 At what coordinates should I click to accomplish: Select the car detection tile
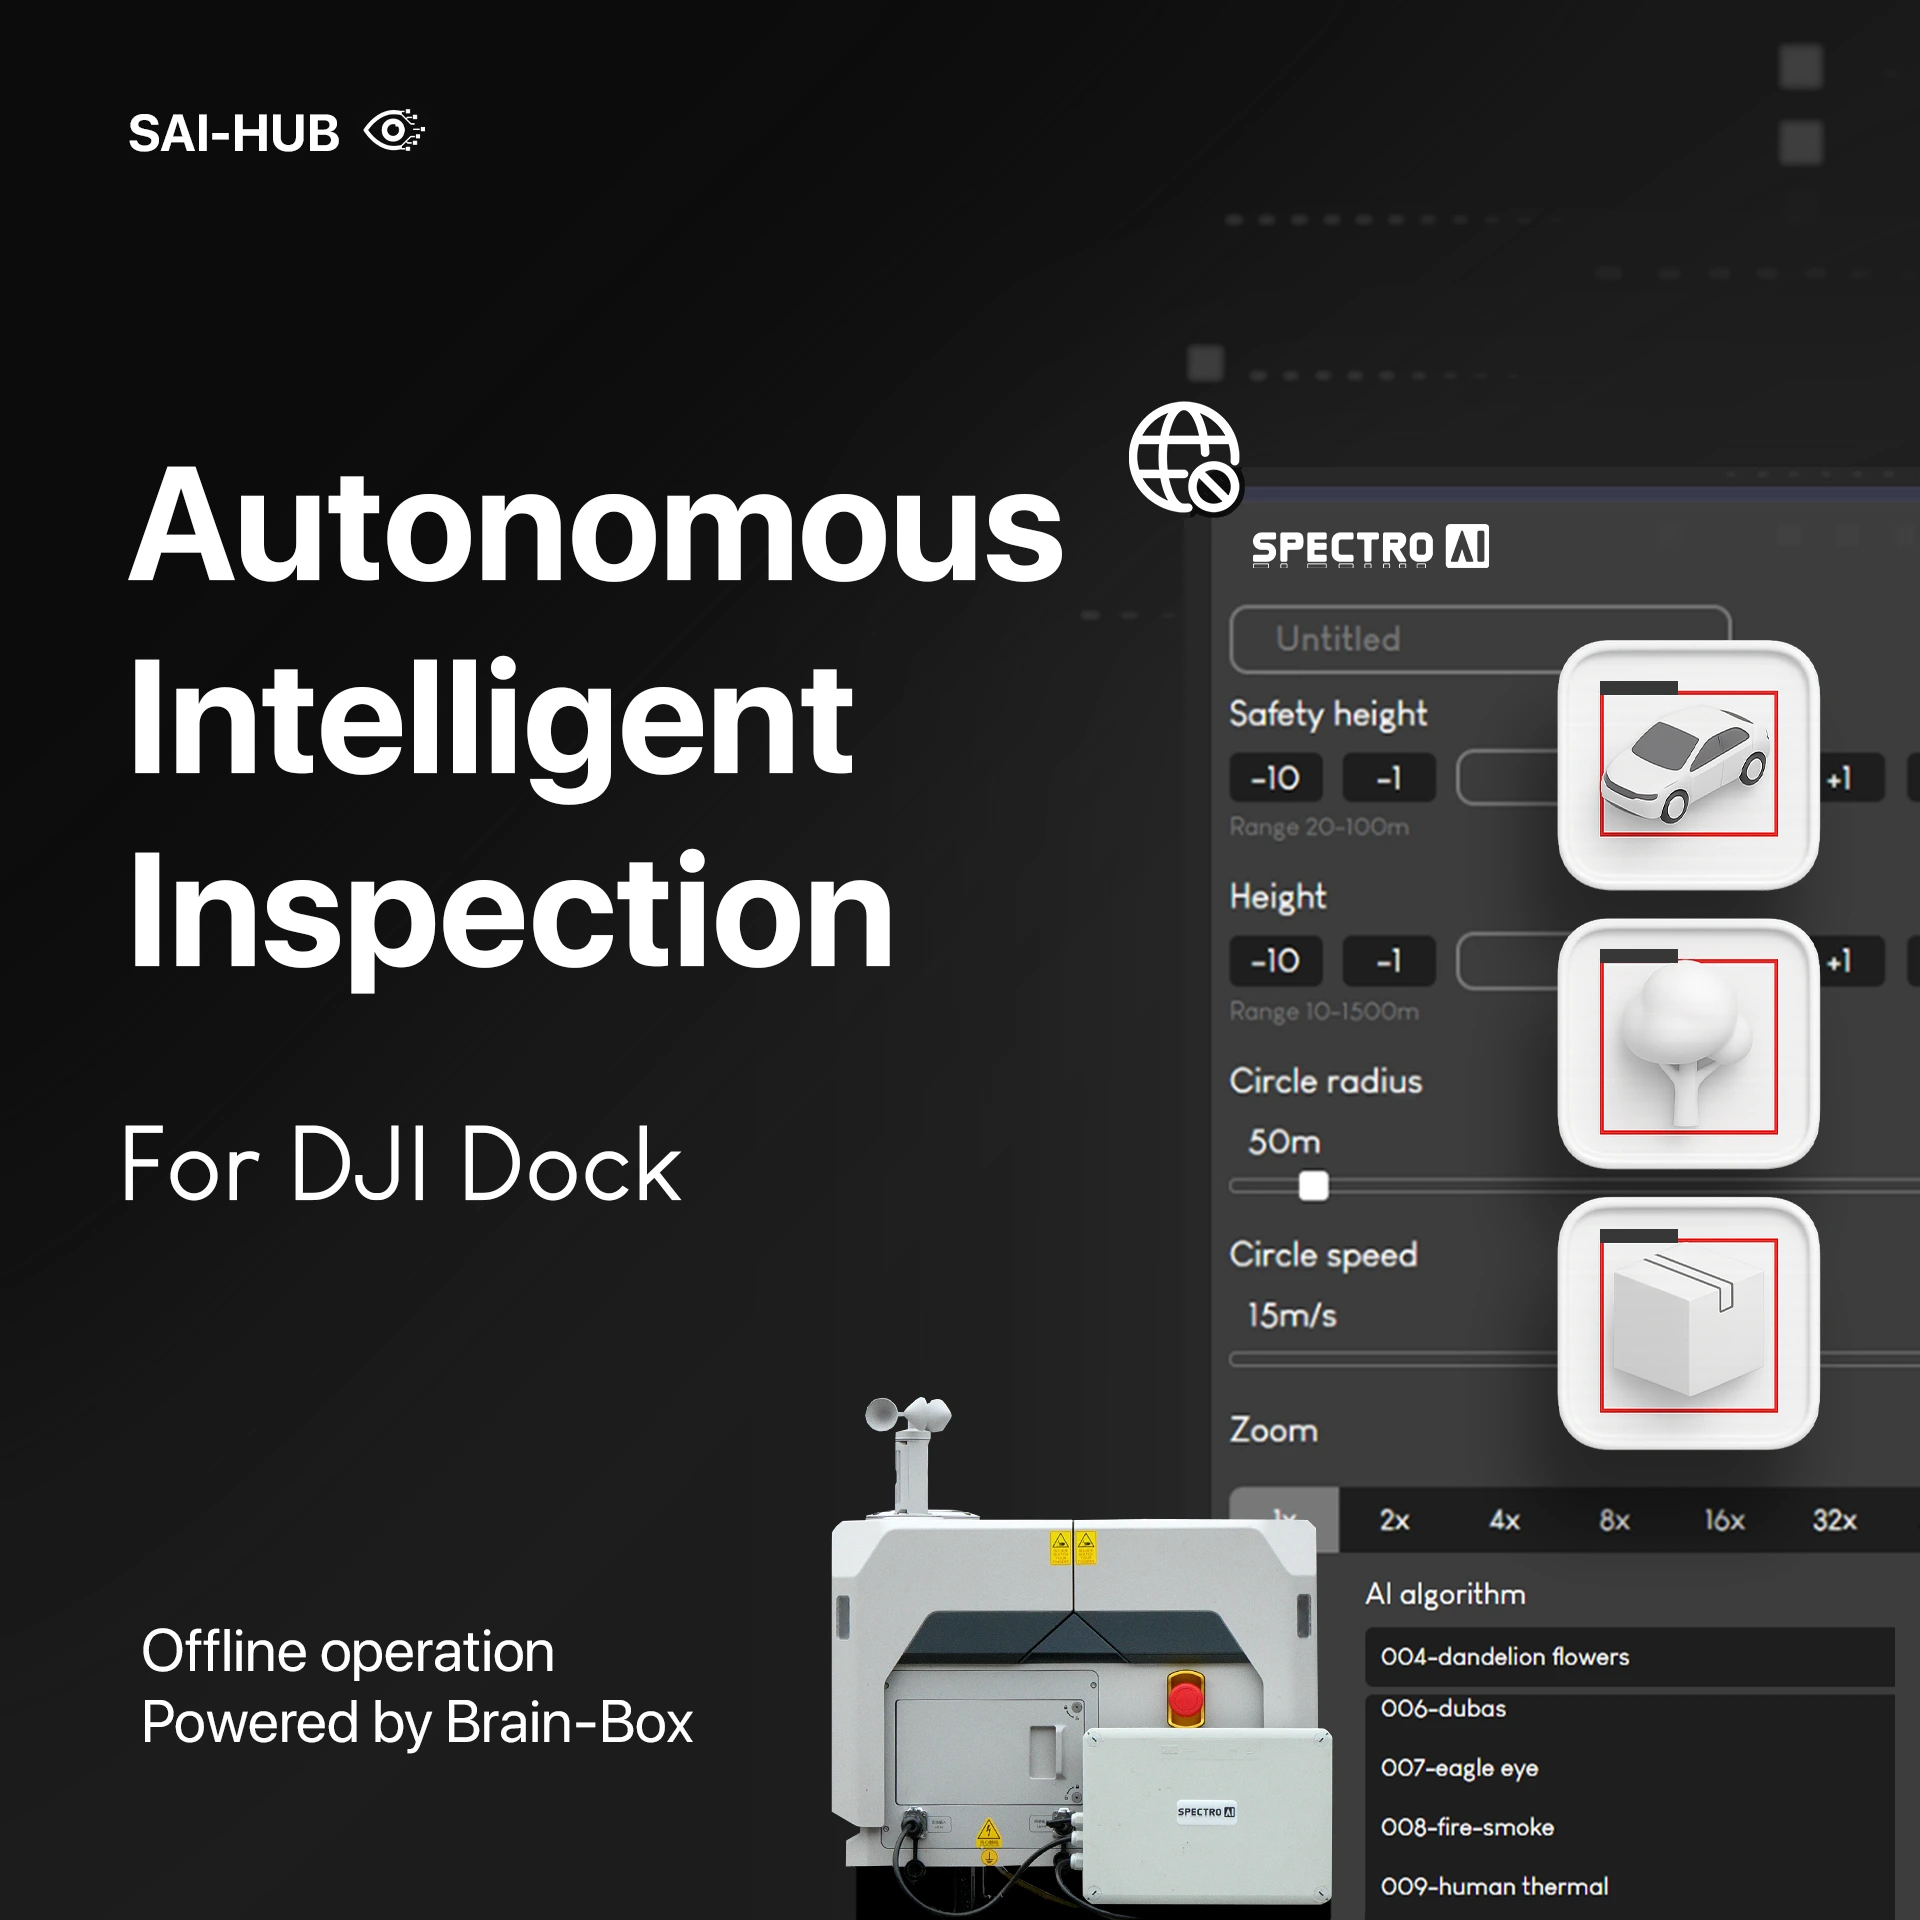1688,765
